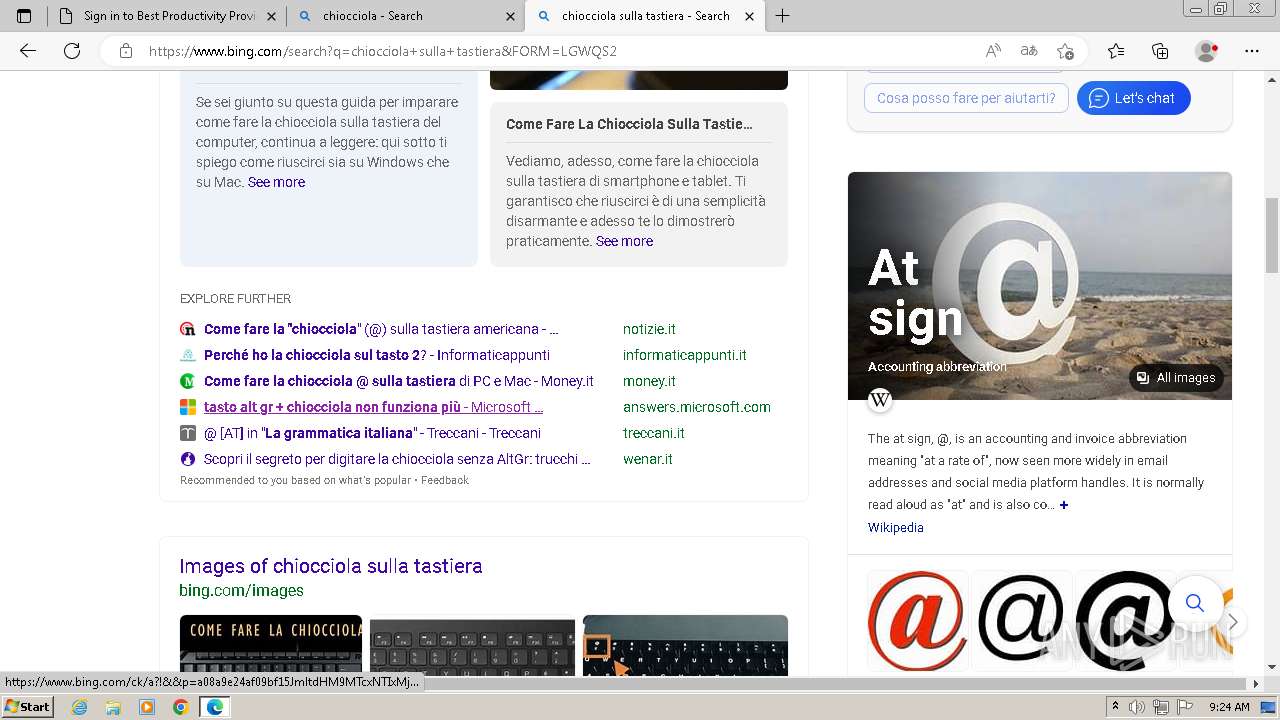Click the 'Cosa posso fare per aiutarti?' suggestion
Screen dimensions: 1280x720
coord(966,98)
